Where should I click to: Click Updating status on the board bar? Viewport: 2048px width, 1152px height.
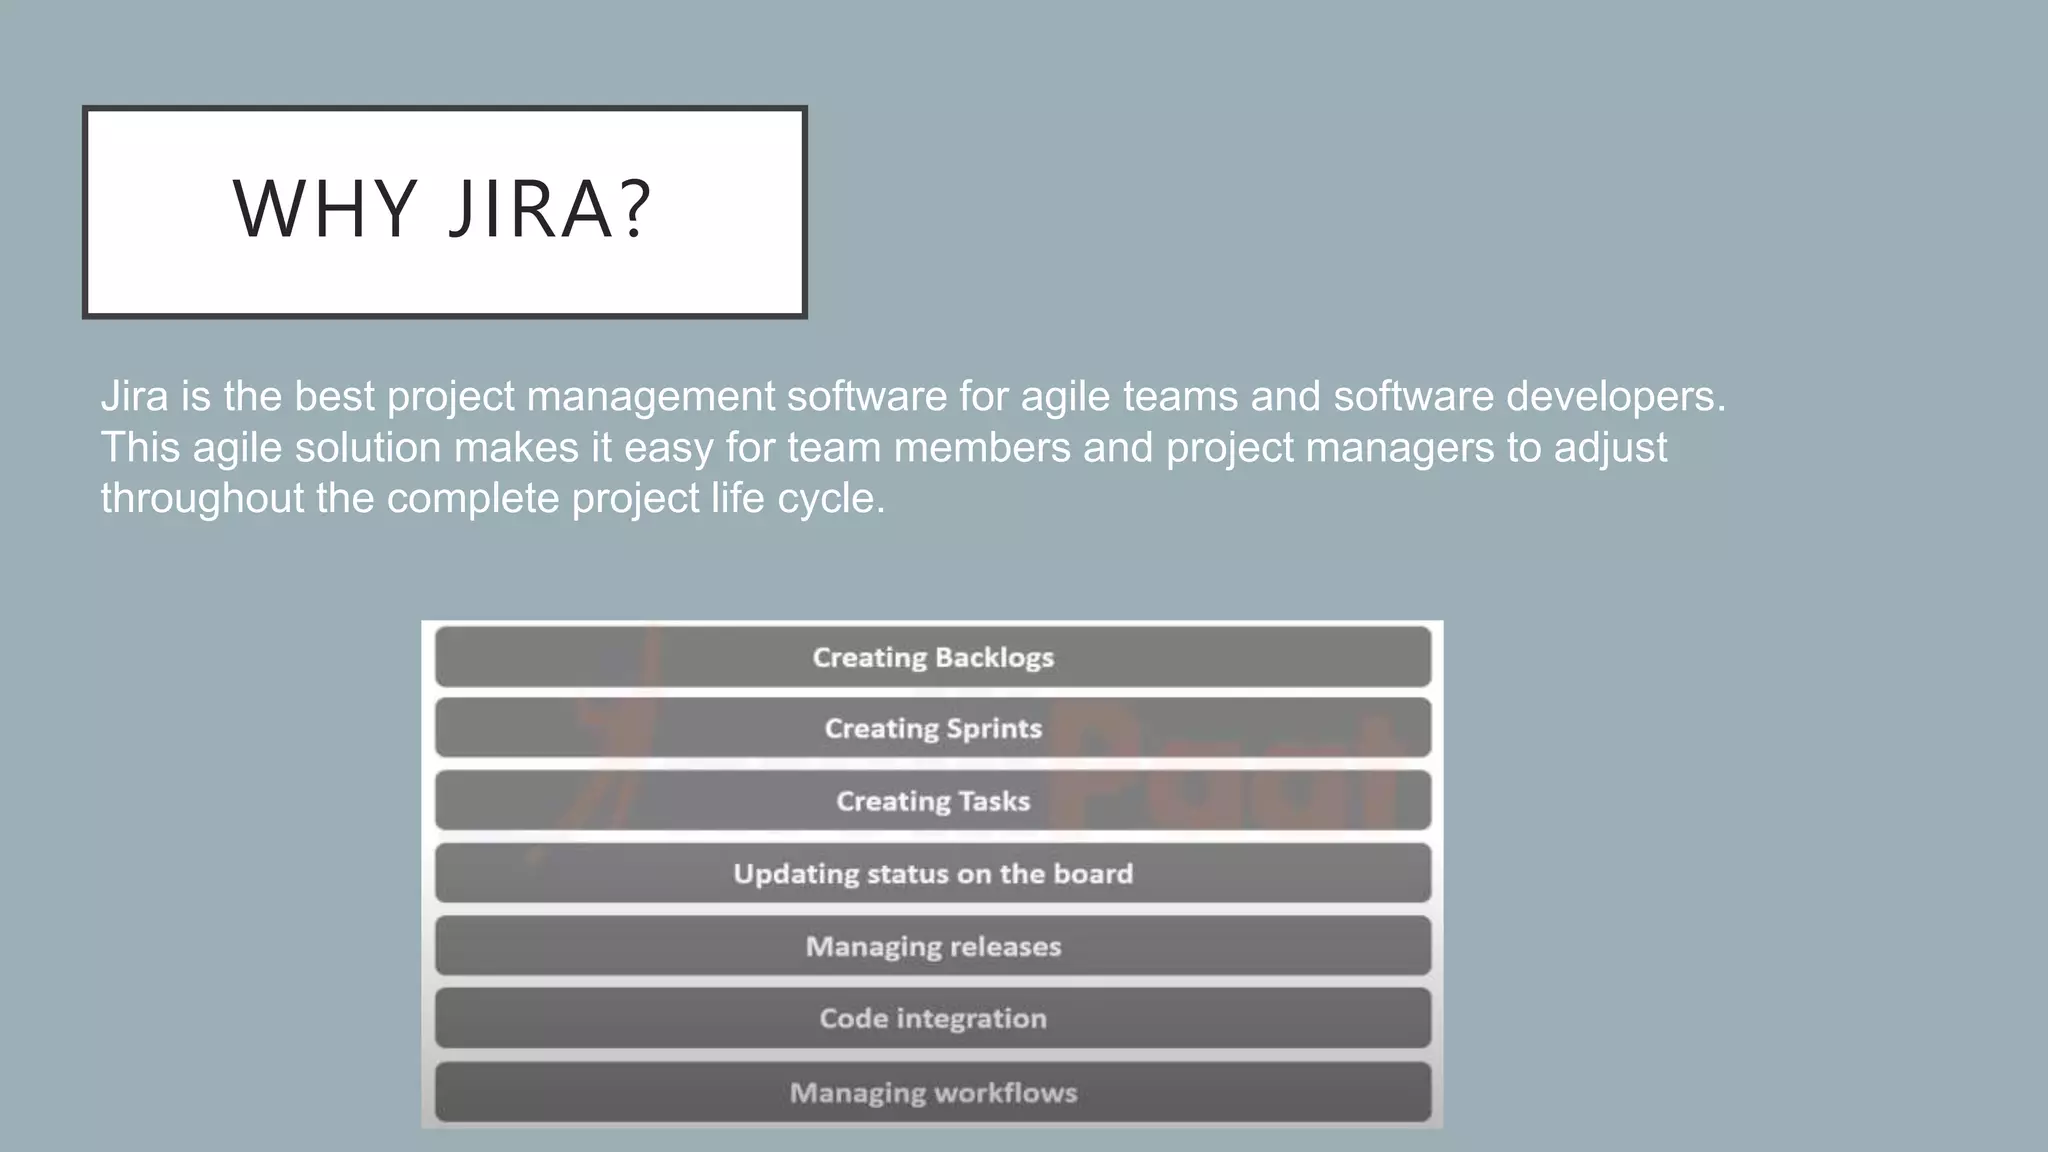(933, 874)
